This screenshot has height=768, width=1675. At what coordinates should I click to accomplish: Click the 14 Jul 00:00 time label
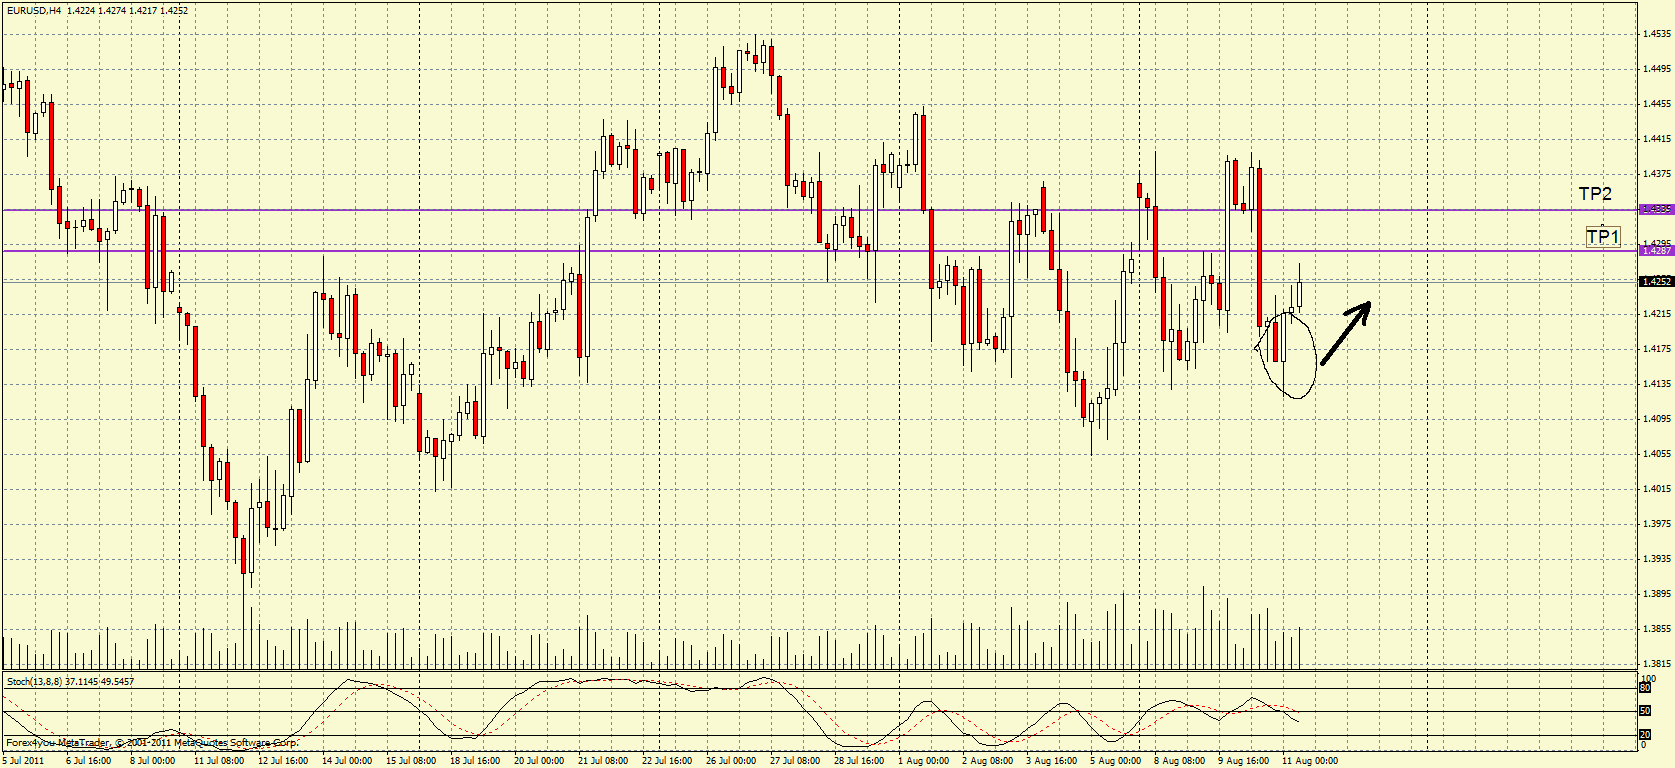click(347, 761)
